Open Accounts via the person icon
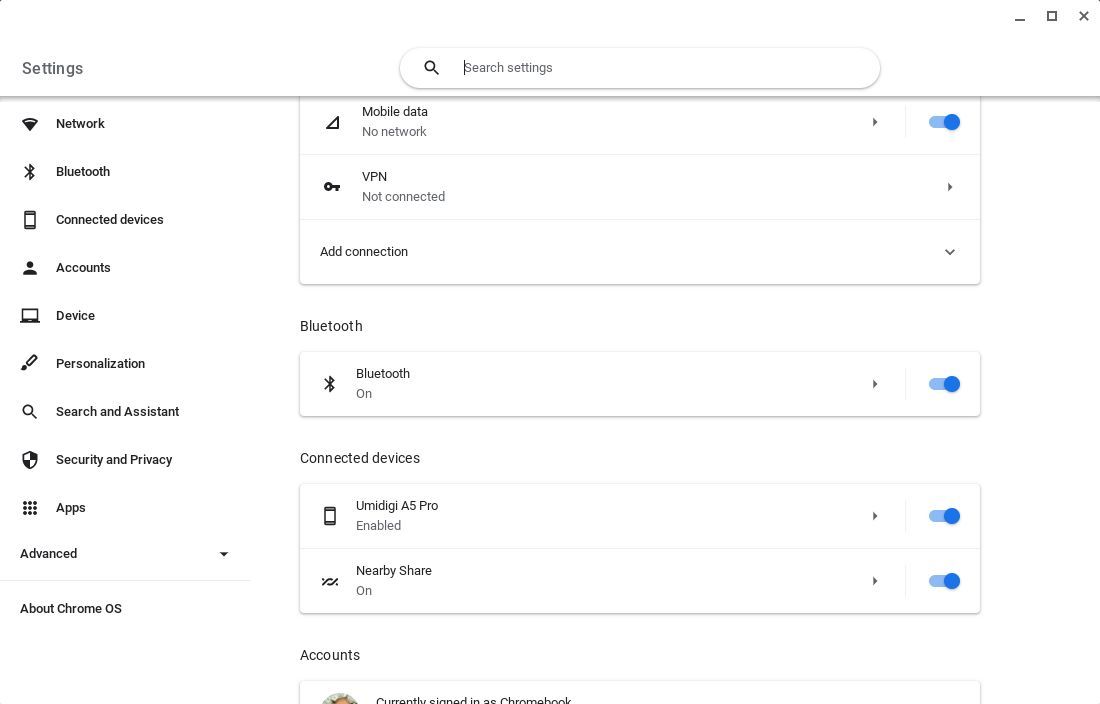Screen dimensions: 1100x704 point(30,267)
